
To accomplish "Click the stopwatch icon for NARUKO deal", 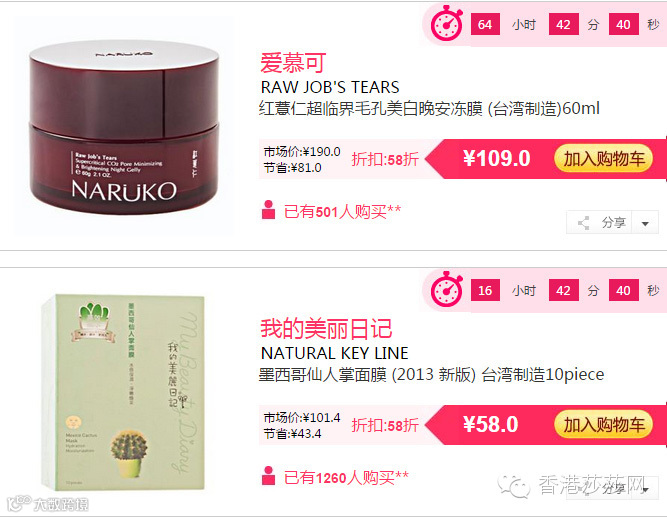I will (x=447, y=23).
